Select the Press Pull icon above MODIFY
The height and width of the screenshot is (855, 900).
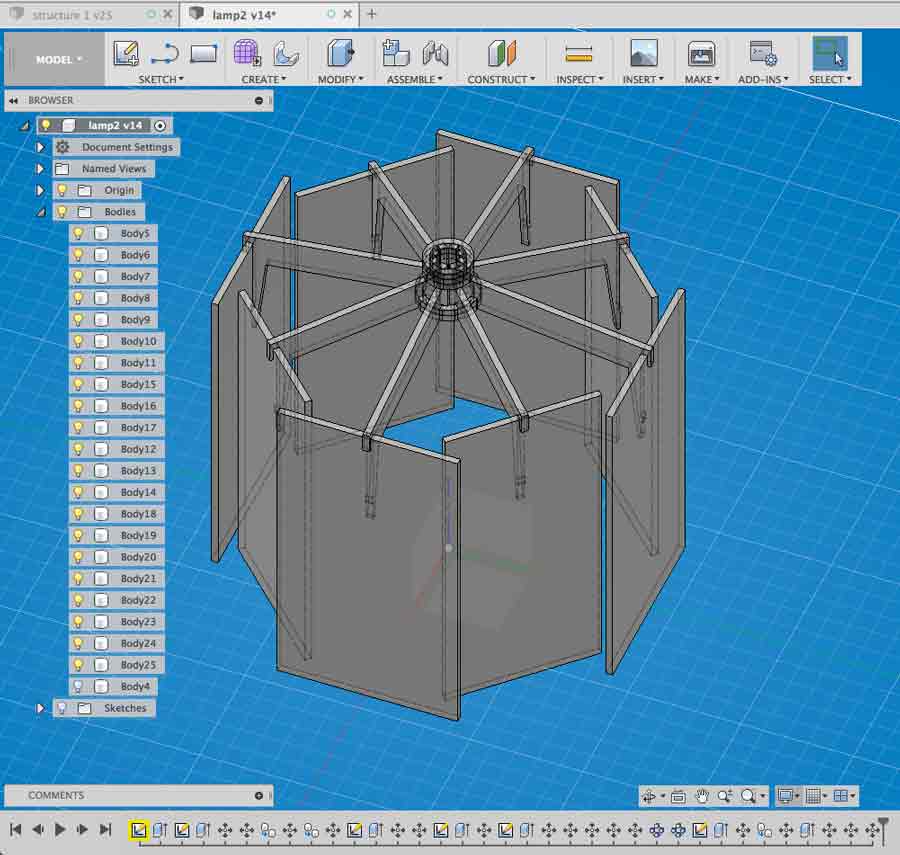click(x=340, y=53)
